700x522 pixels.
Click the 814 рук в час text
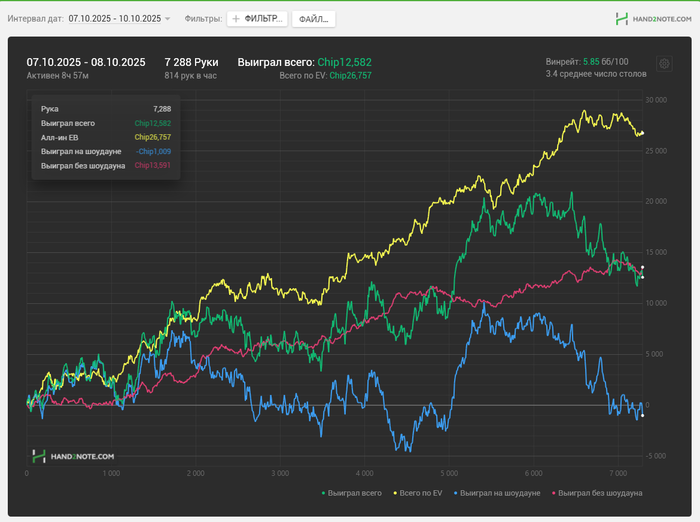click(x=191, y=75)
